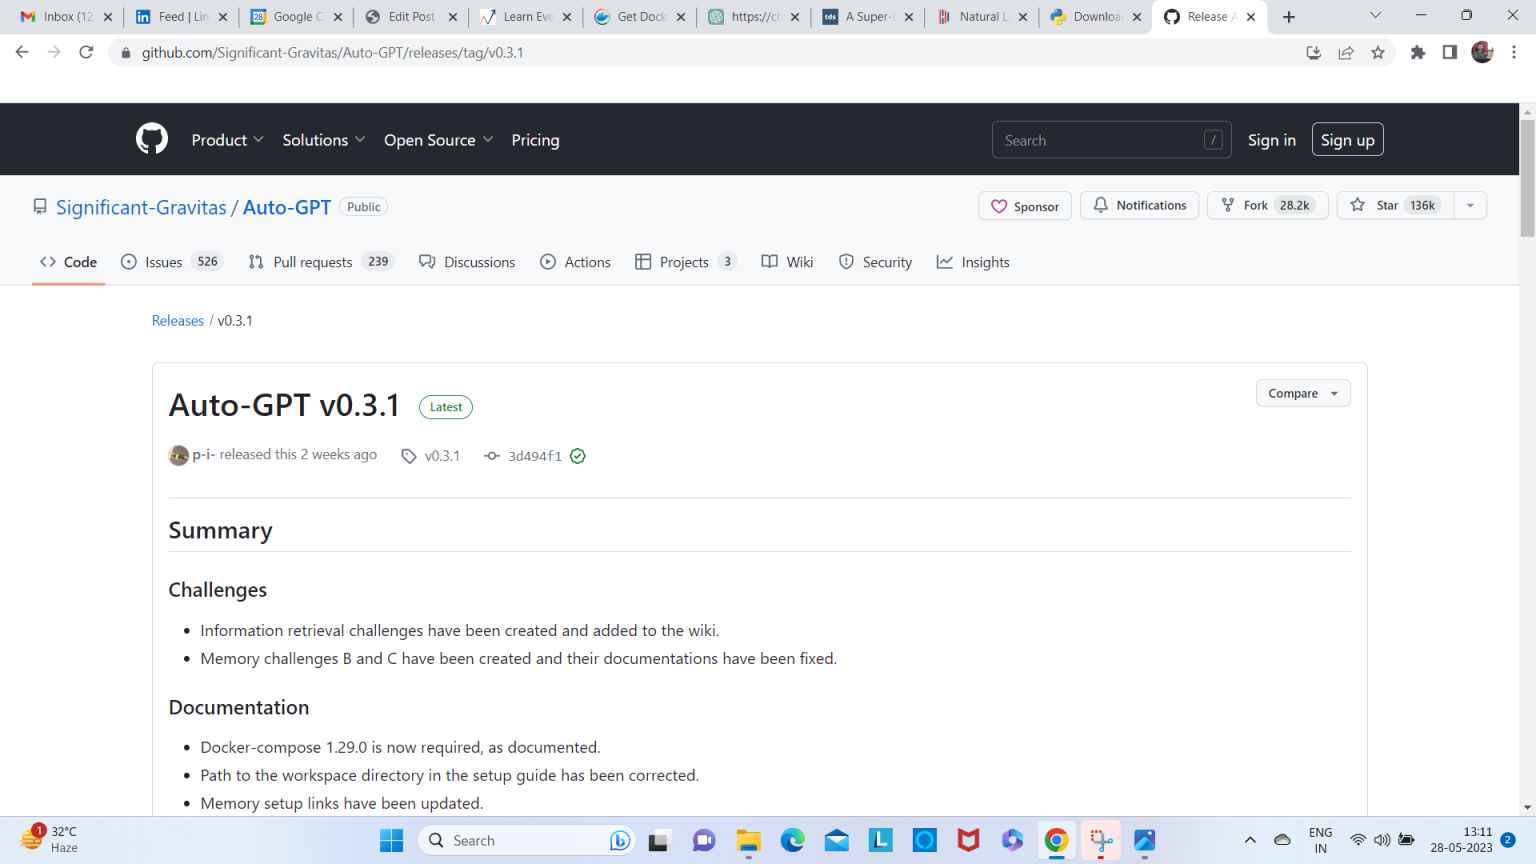1536x864 pixels.
Task: Expand the Compare dropdown
Action: click(x=1302, y=393)
